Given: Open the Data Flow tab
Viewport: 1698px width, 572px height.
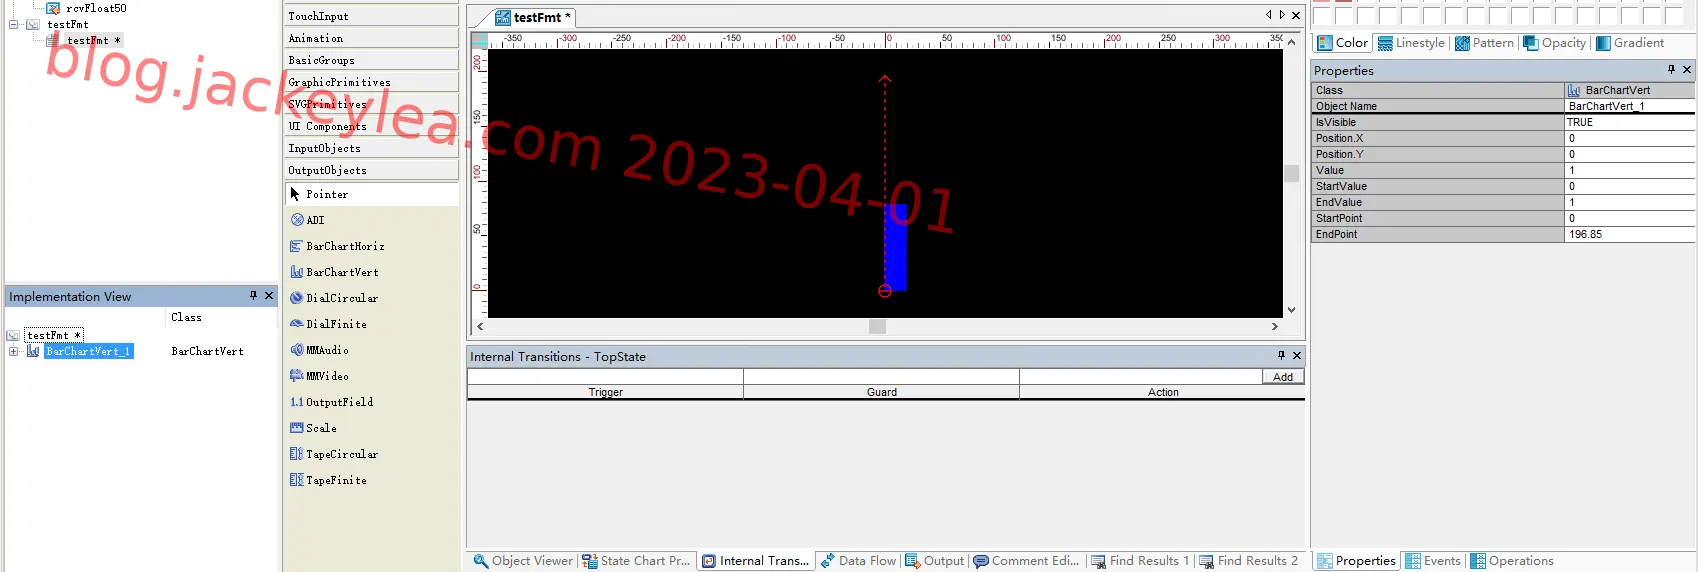Looking at the screenshot, I should (858, 561).
